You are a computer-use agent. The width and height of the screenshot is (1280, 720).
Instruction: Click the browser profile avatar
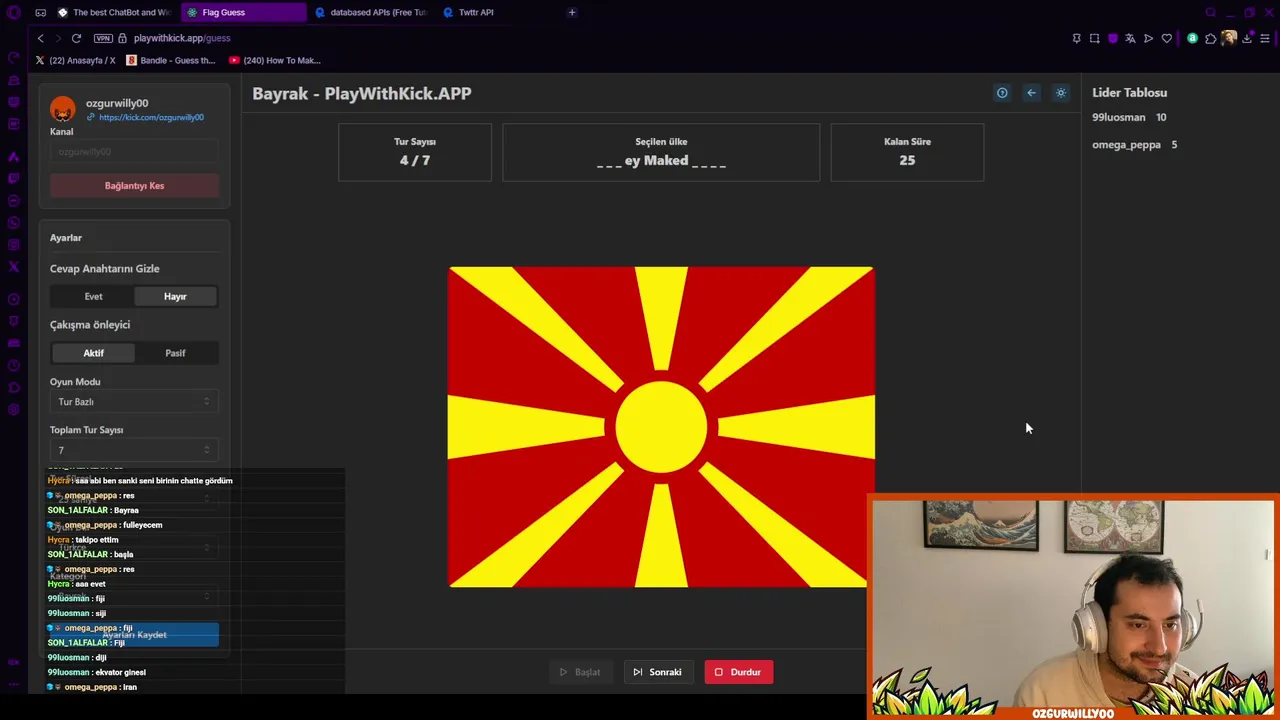(1229, 38)
